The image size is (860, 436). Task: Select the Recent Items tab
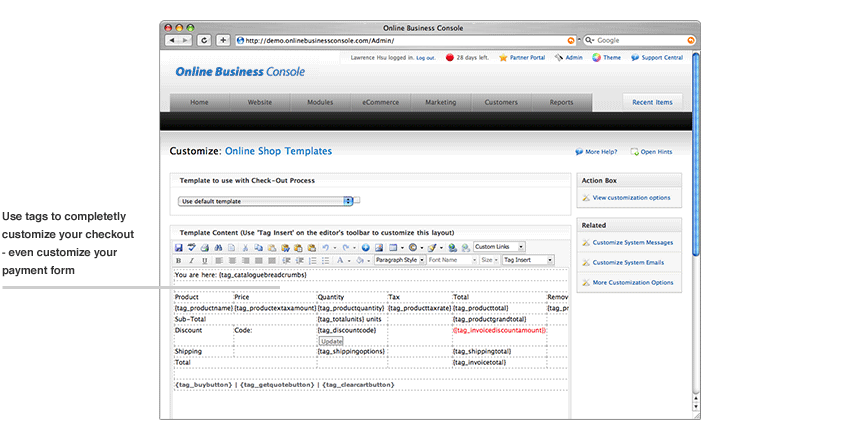point(652,102)
